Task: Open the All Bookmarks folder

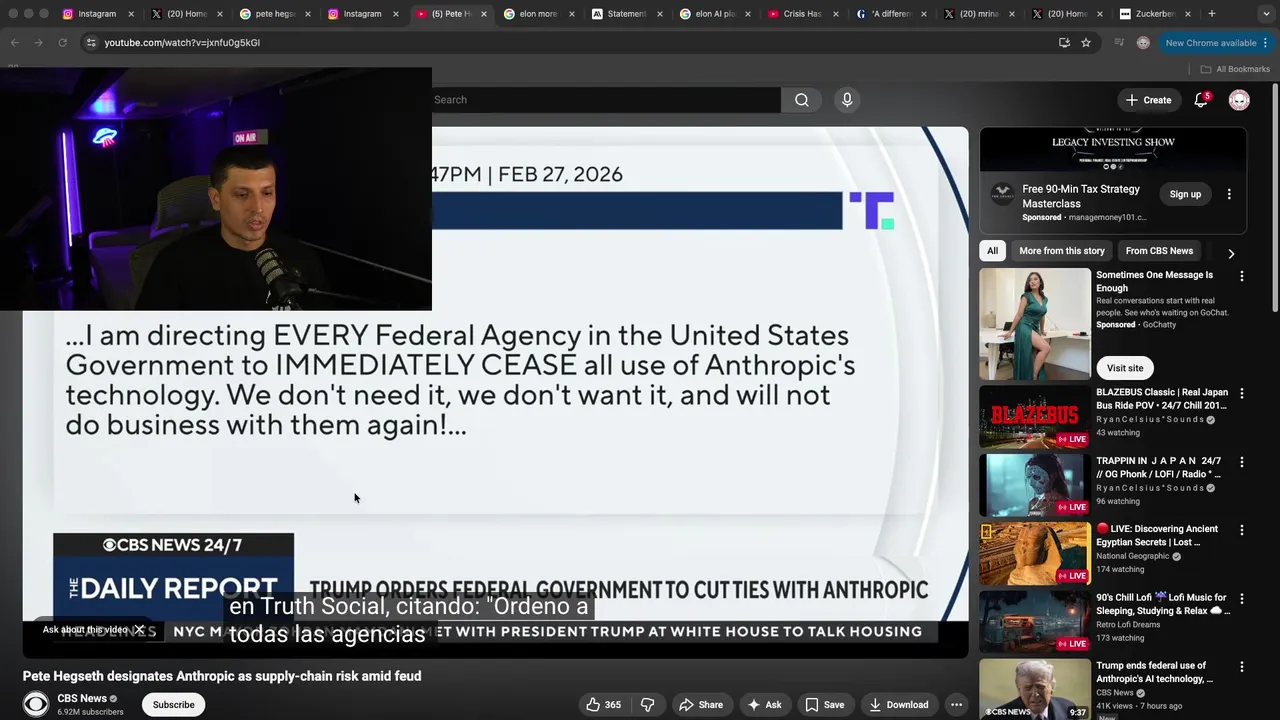Action: (1235, 69)
